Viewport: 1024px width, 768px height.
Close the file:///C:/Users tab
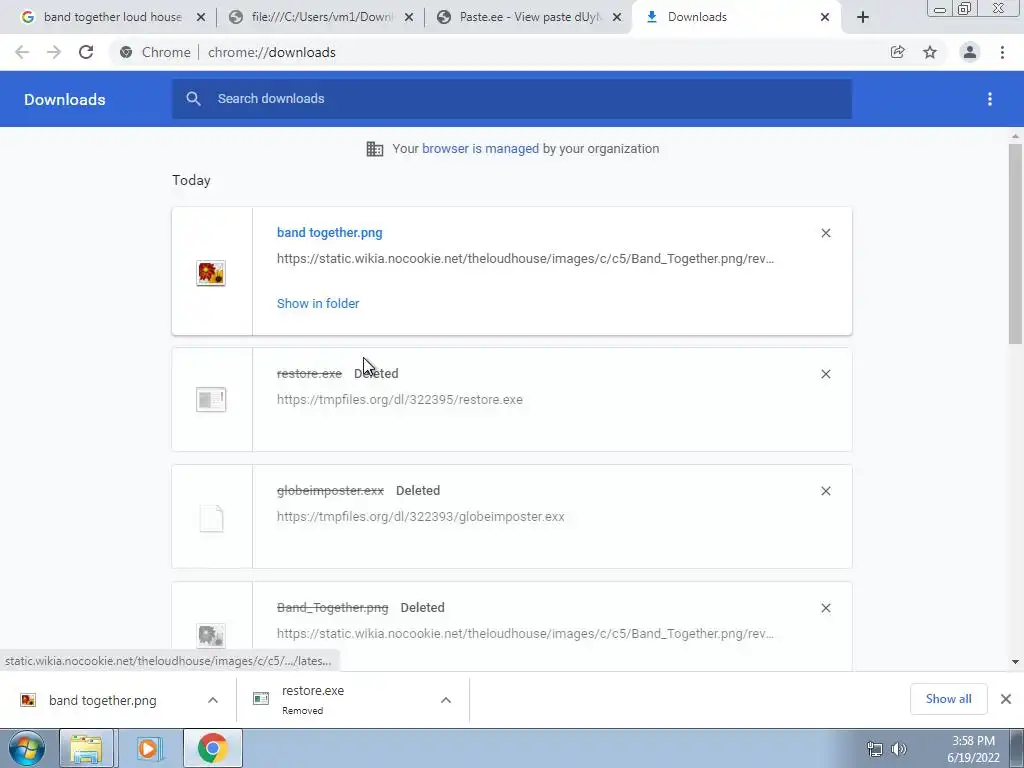[x=408, y=17]
